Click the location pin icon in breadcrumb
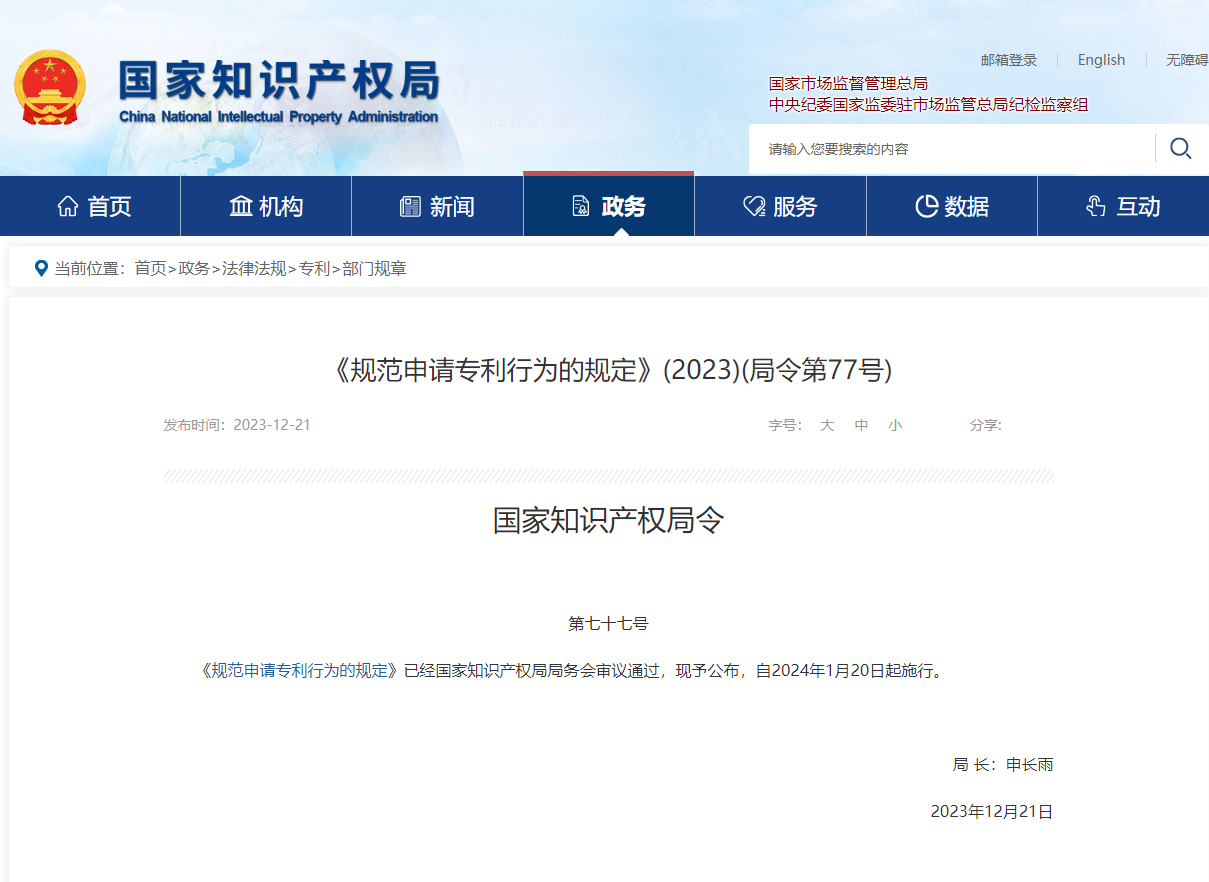This screenshot has height=882, width=1209. [x=41, y=268]
